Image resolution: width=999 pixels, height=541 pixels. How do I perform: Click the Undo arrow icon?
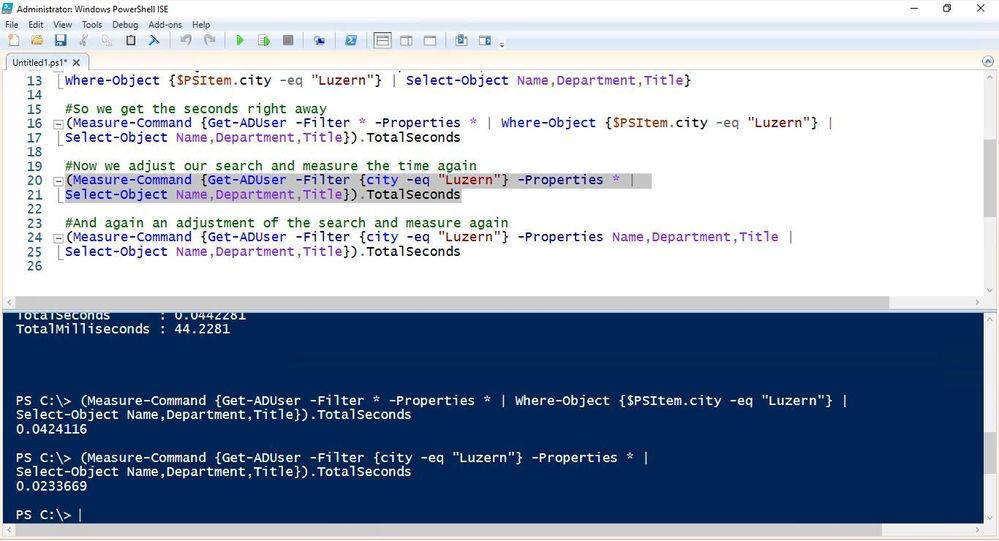coord(185,41)
